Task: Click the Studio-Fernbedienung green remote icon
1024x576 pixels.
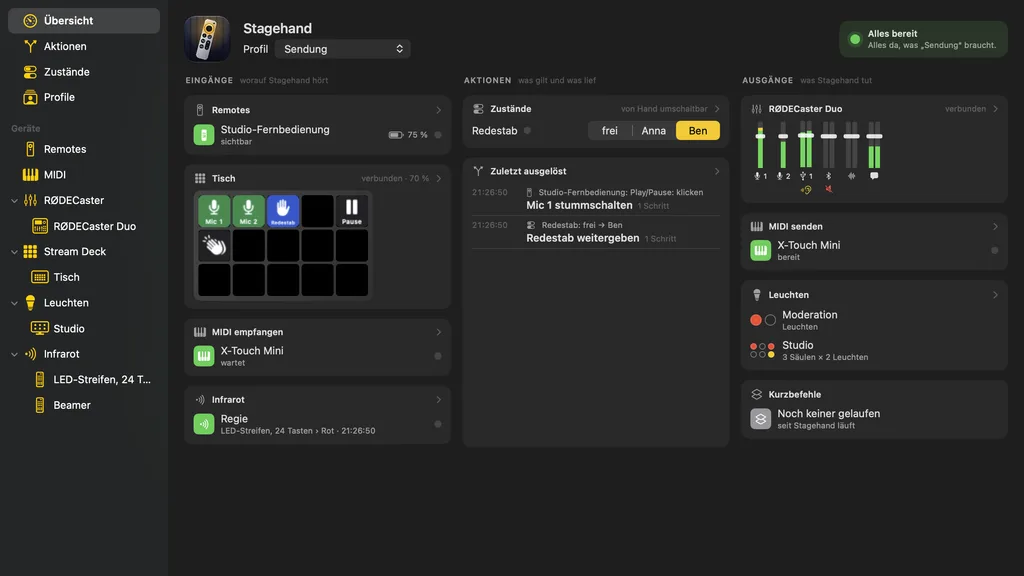Action: tap(204, 135)
